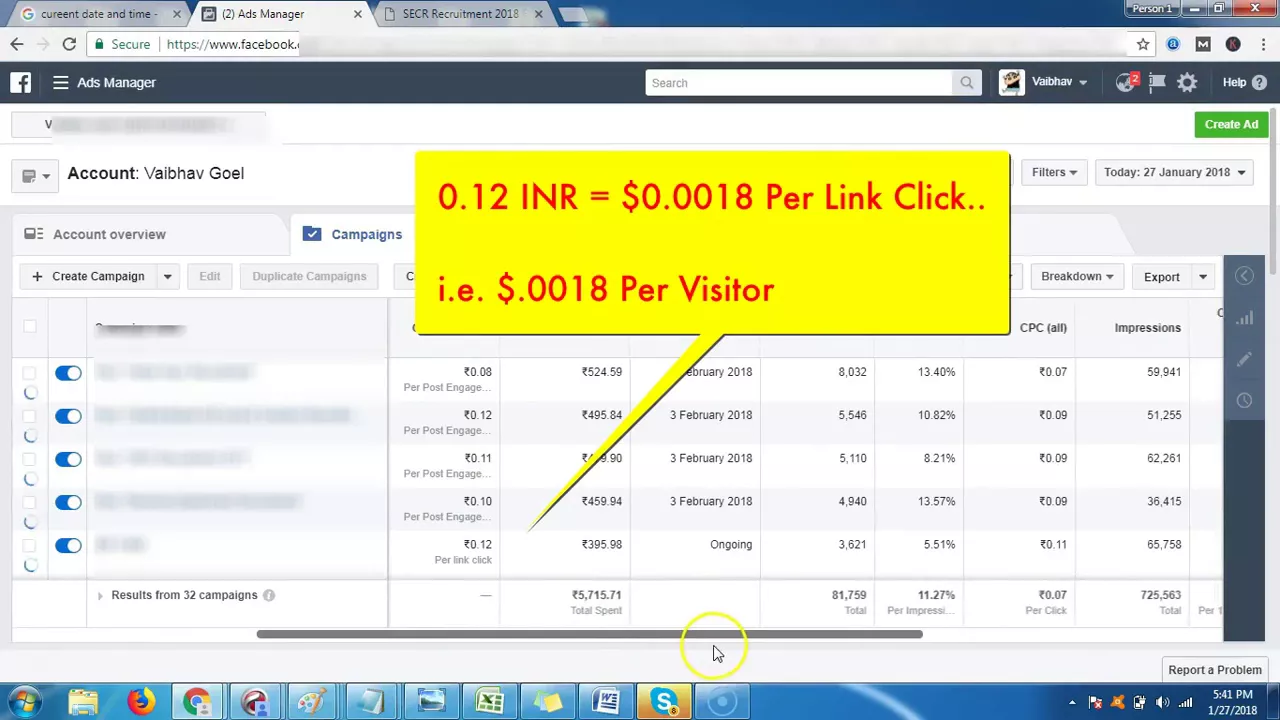Tick the select-all checkbox in table header
Viewport: 1280px width, 720px height.
pyautogui.click(x=29, y=326)
